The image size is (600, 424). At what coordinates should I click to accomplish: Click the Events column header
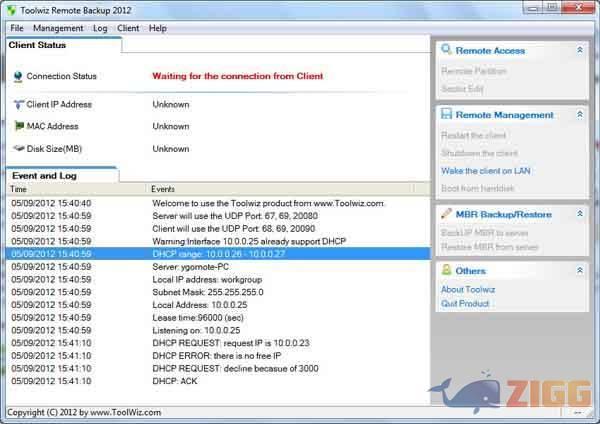click(x=280, y=189)
